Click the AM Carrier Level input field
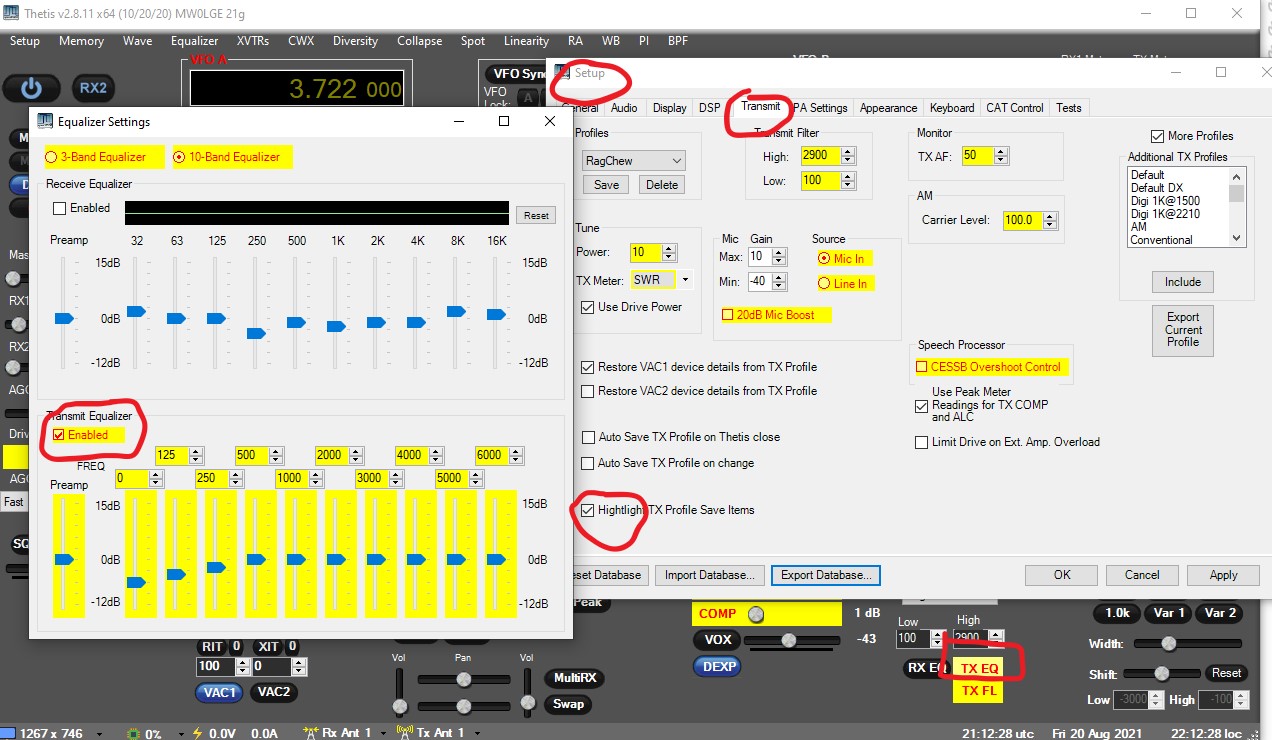 point(1024,220)
